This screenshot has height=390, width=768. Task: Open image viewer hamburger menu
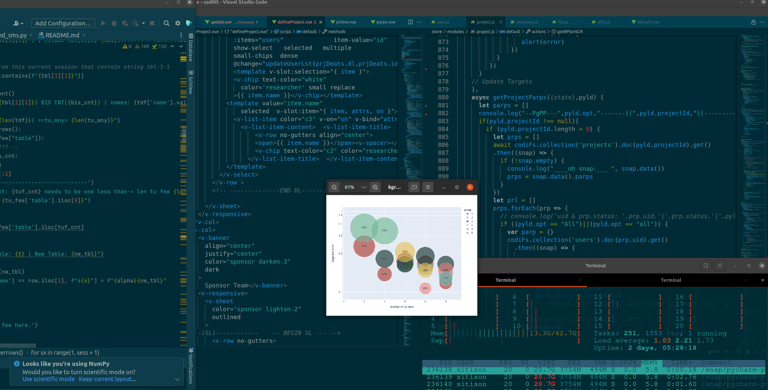pos(428,187)
